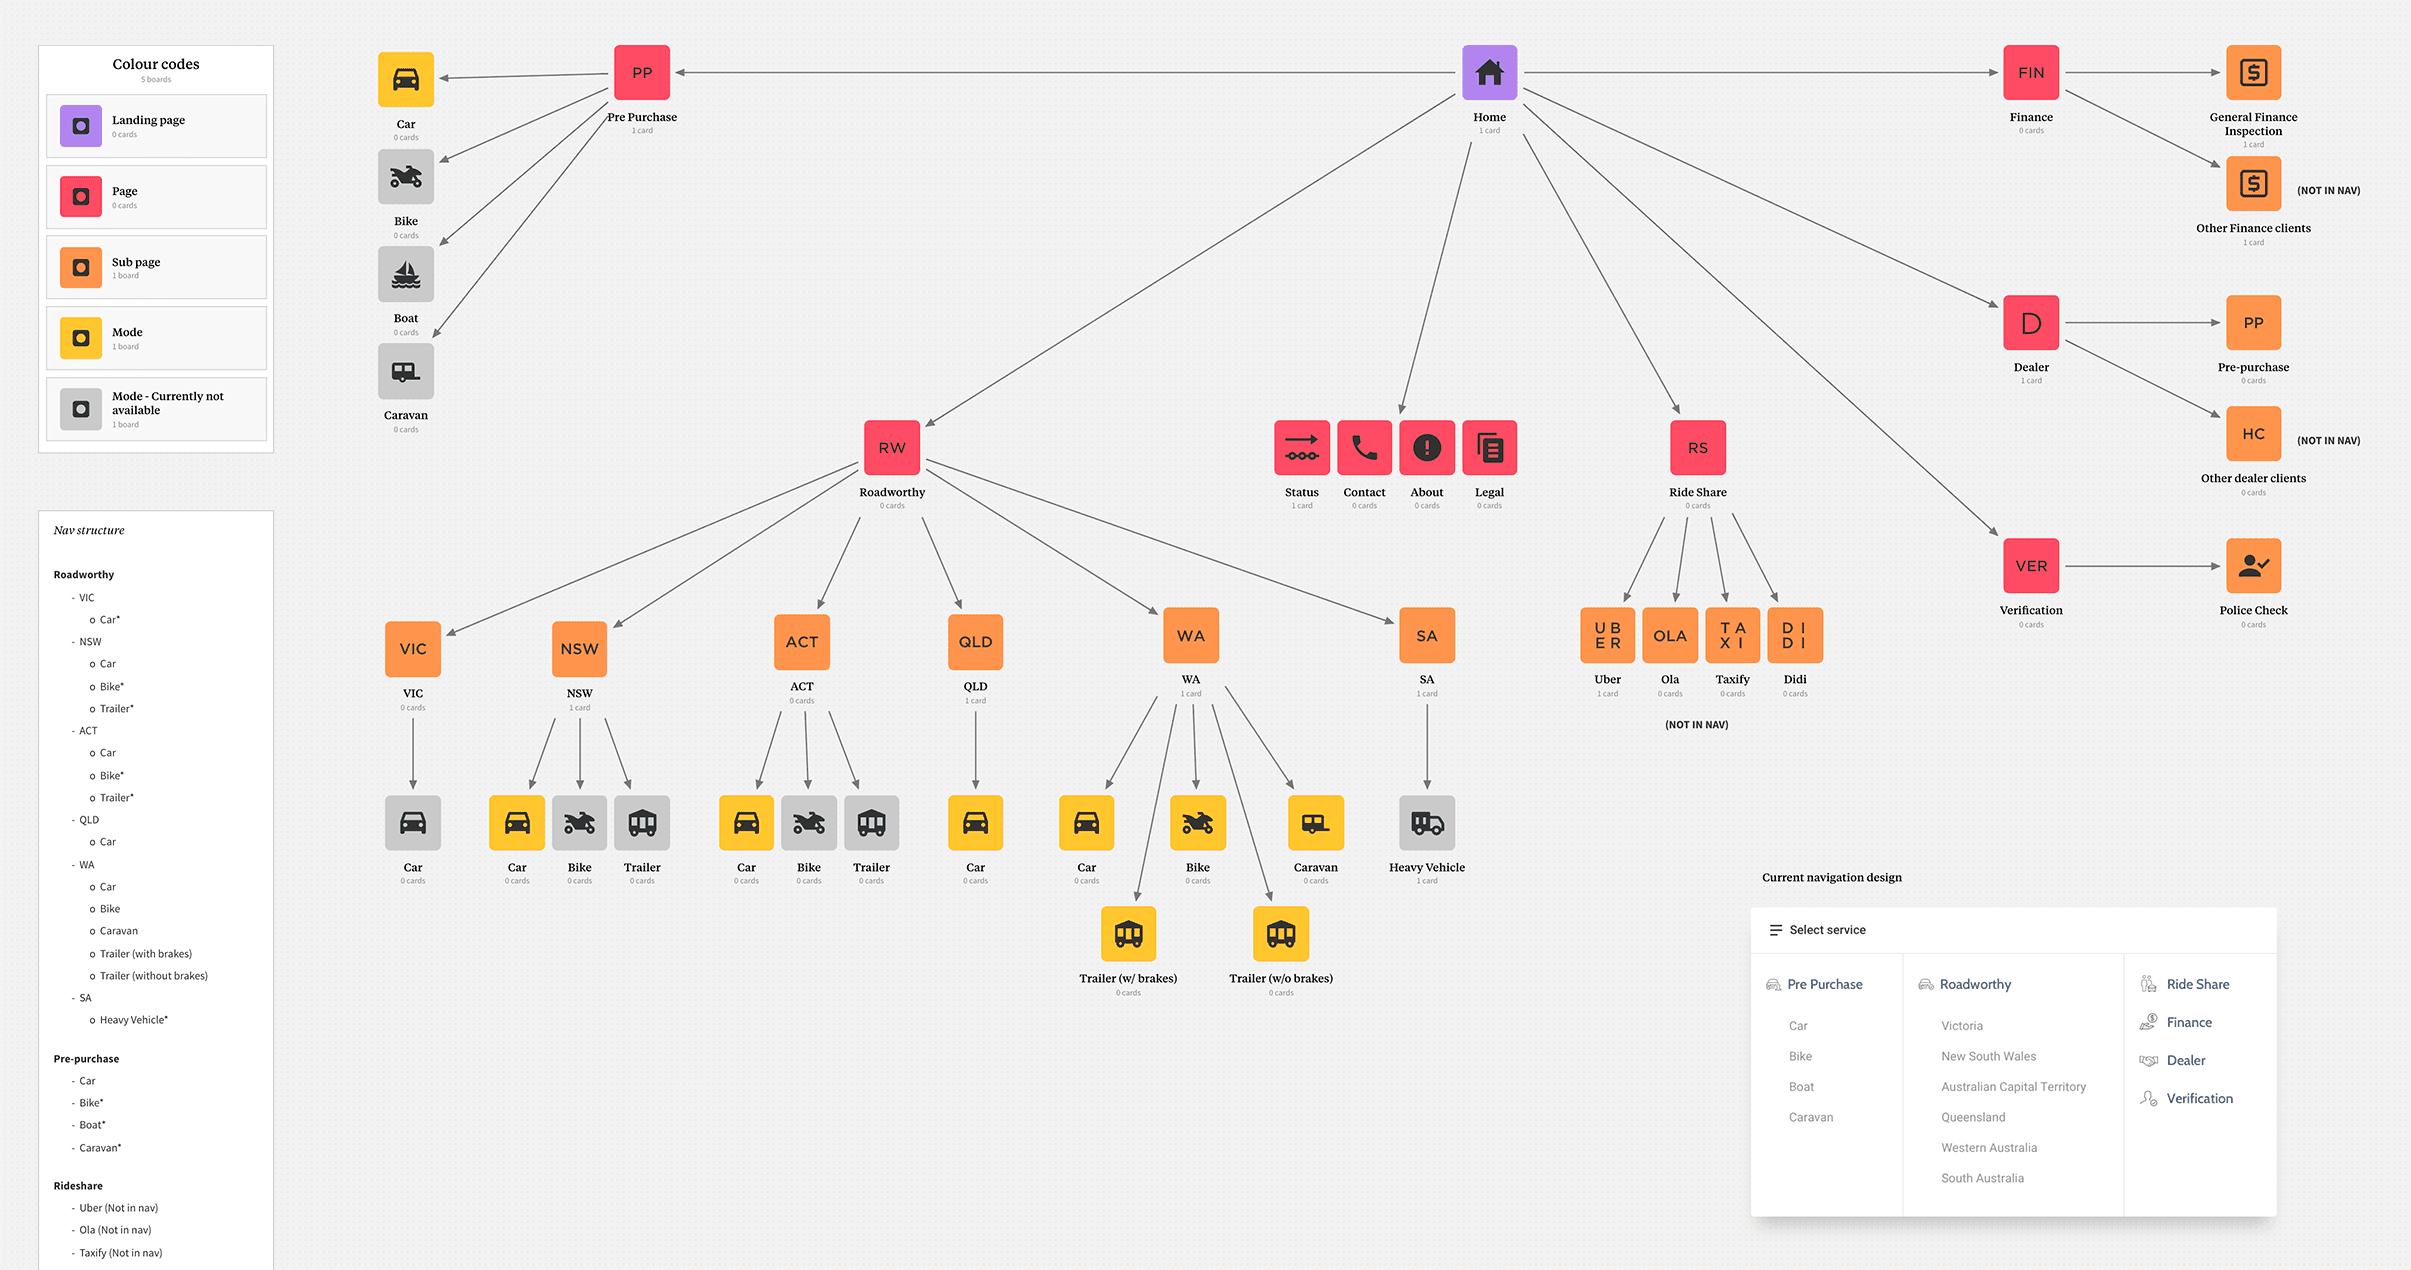
Task: Select the Legal document icon
Action: pyautogui.click(x=1489, y=447)
